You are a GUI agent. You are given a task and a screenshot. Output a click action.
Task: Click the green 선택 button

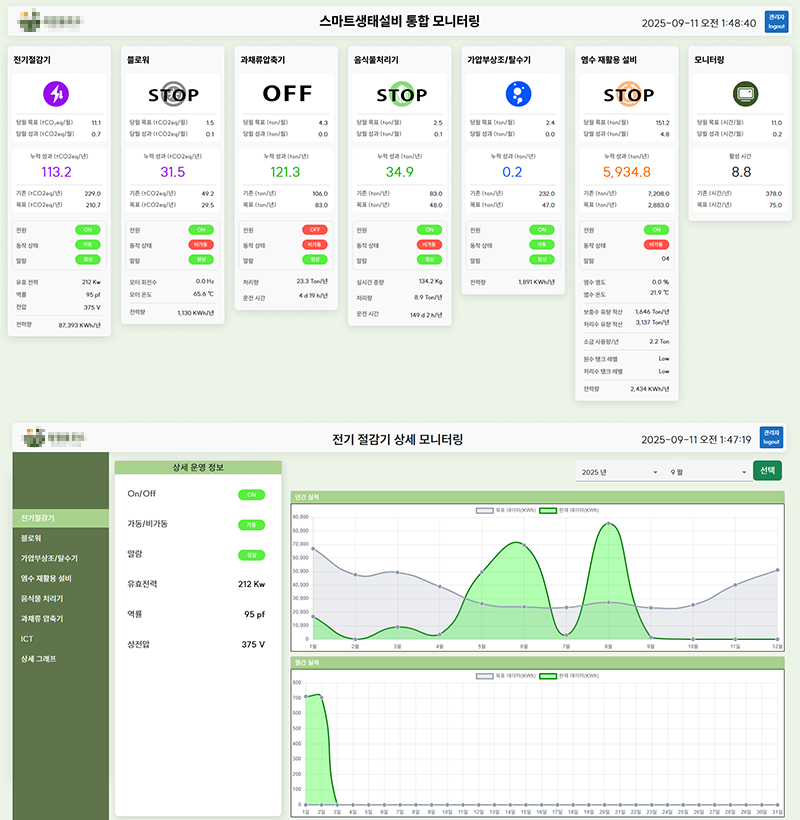[x=767, y=471]
